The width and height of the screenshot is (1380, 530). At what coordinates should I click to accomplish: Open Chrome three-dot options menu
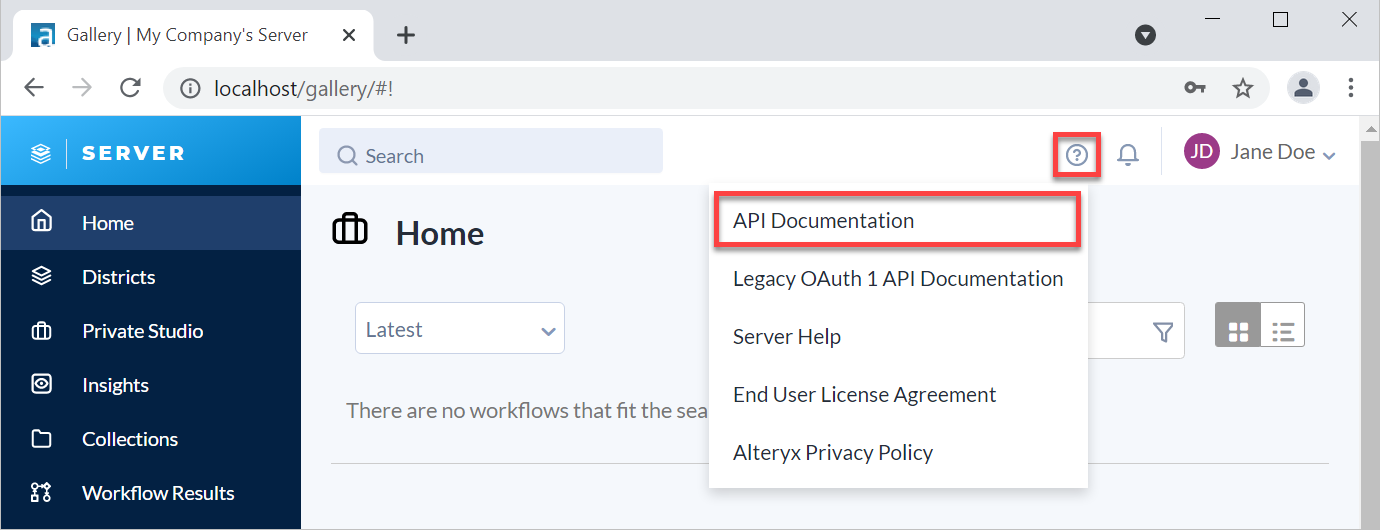click(x=1351, y=88)
